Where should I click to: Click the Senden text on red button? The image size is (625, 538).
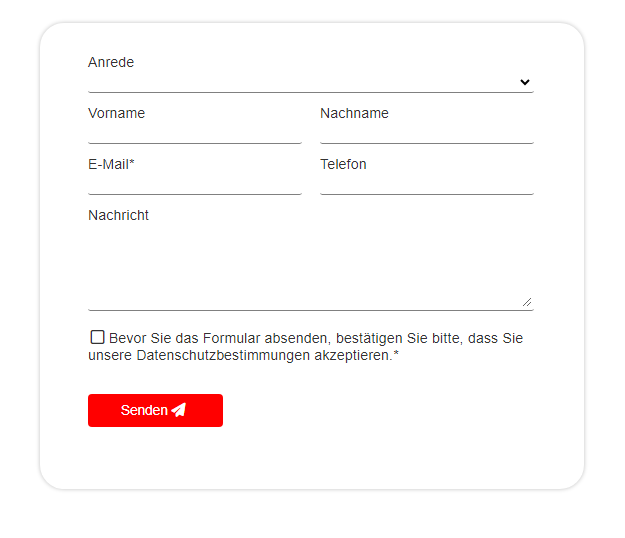[144, 410]
